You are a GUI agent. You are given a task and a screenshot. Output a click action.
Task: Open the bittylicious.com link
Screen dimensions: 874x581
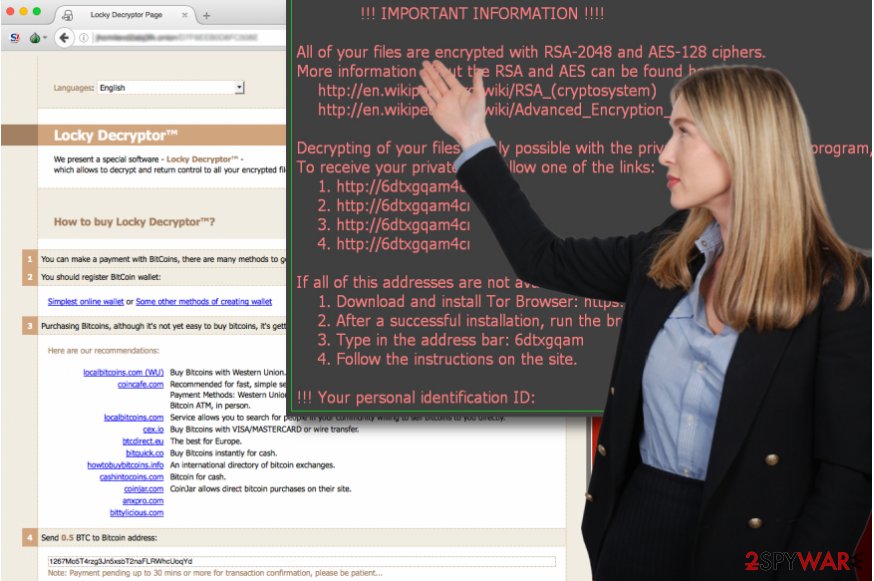(137, 513)
